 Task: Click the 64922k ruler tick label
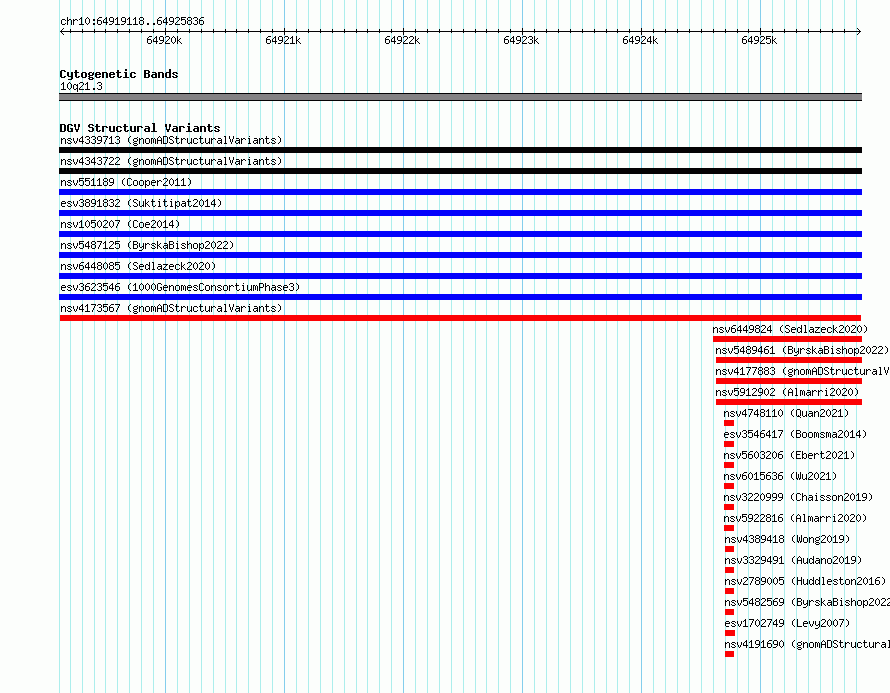[x=402, y=40]
